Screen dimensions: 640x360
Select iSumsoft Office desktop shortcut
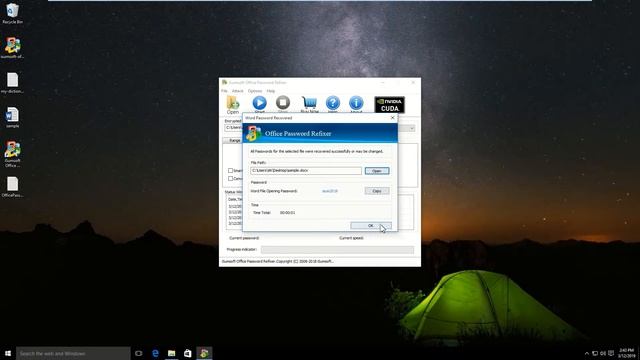(x=13, y=154)
